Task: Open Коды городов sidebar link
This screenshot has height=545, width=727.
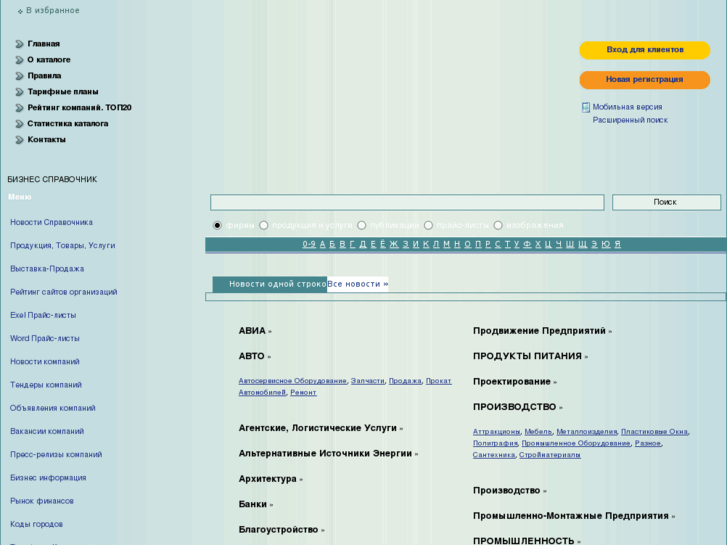Action: click(x=36, y=524)
